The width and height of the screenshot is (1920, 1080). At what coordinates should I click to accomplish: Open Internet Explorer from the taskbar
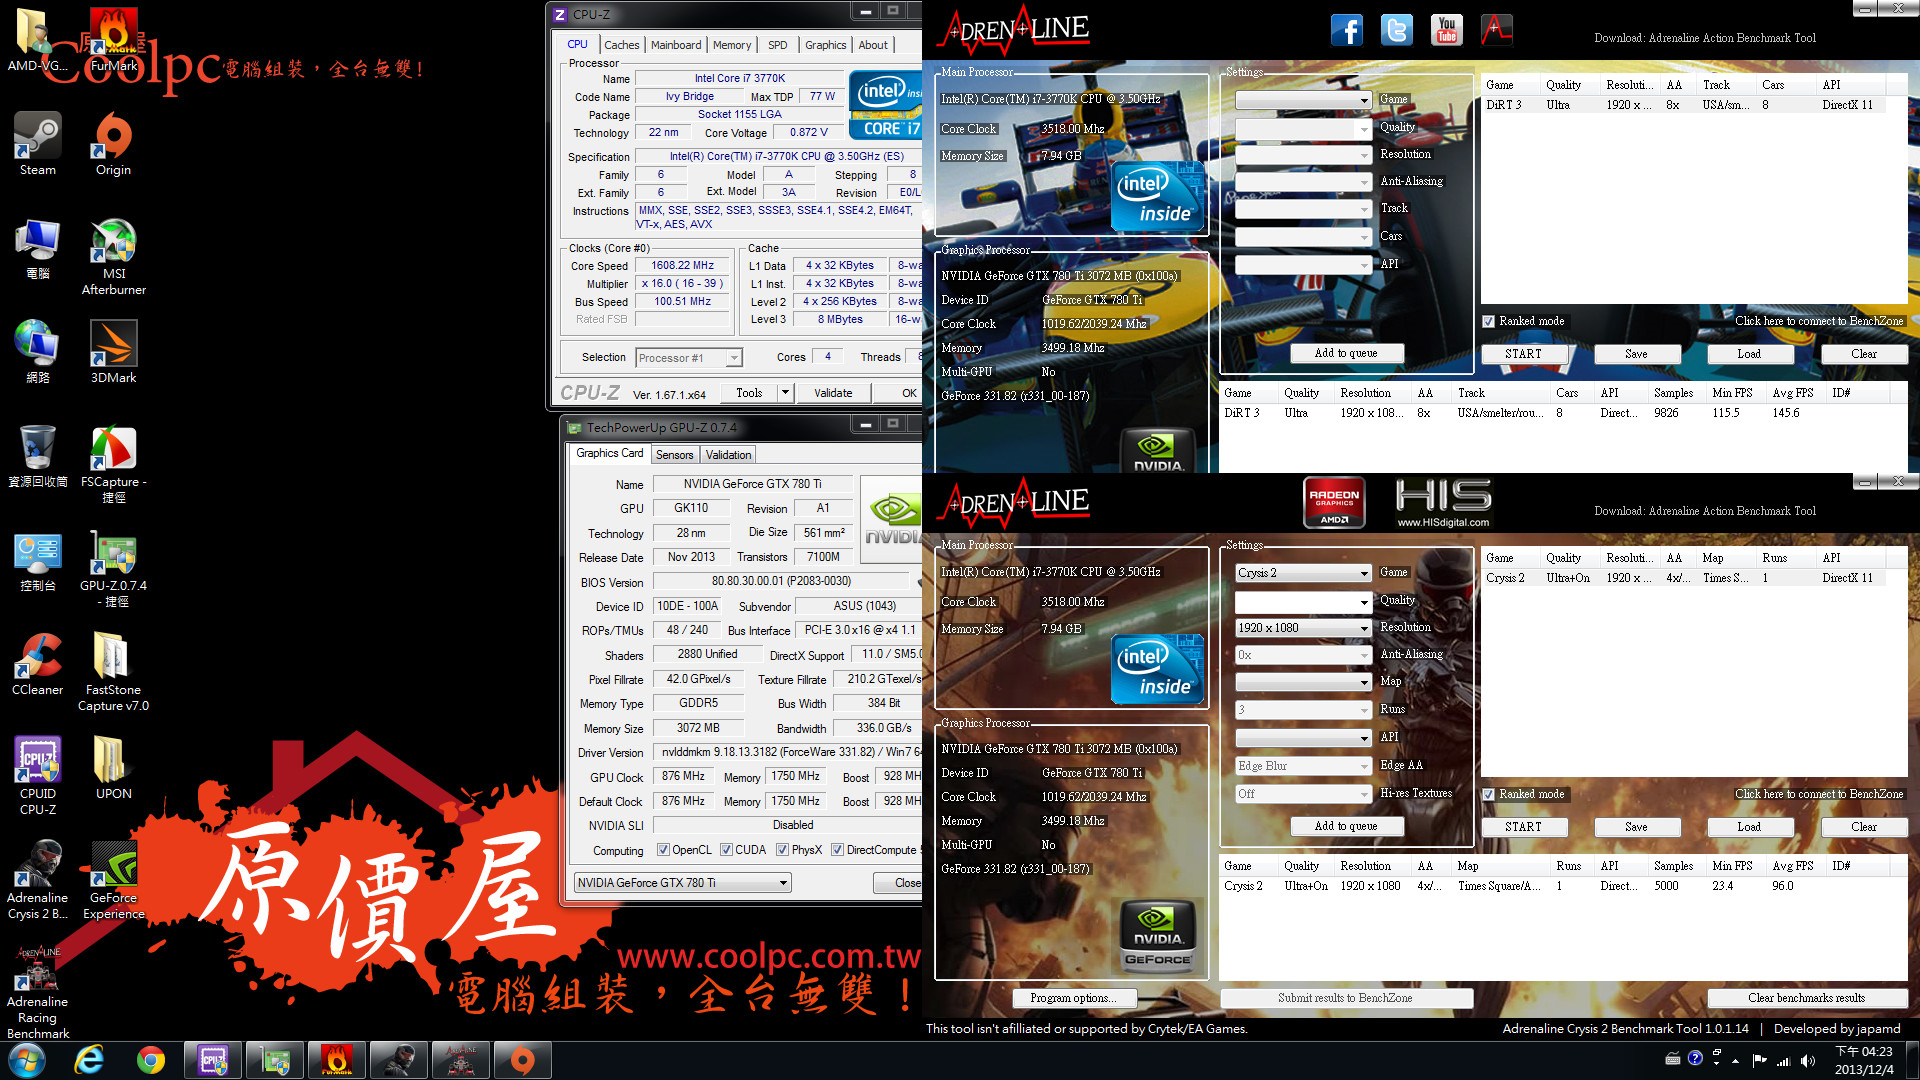point(89,1060)
